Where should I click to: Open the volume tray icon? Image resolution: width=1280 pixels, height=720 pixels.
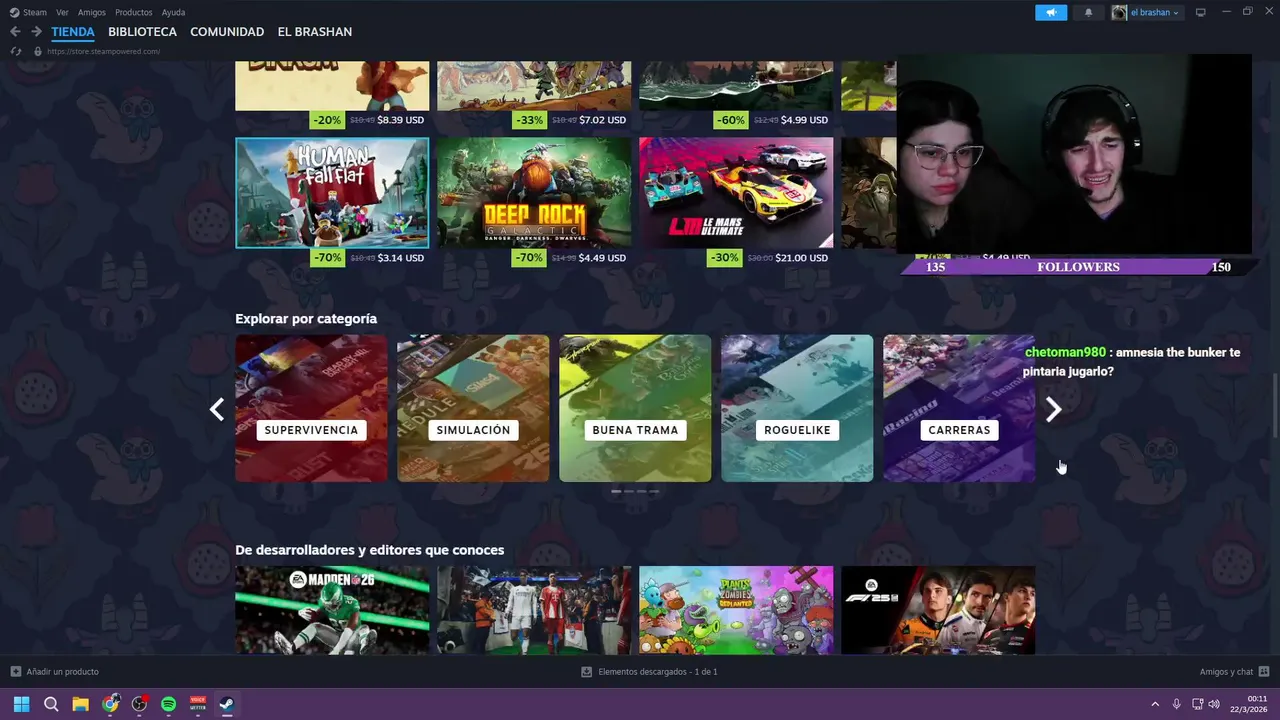(1214, 704)
